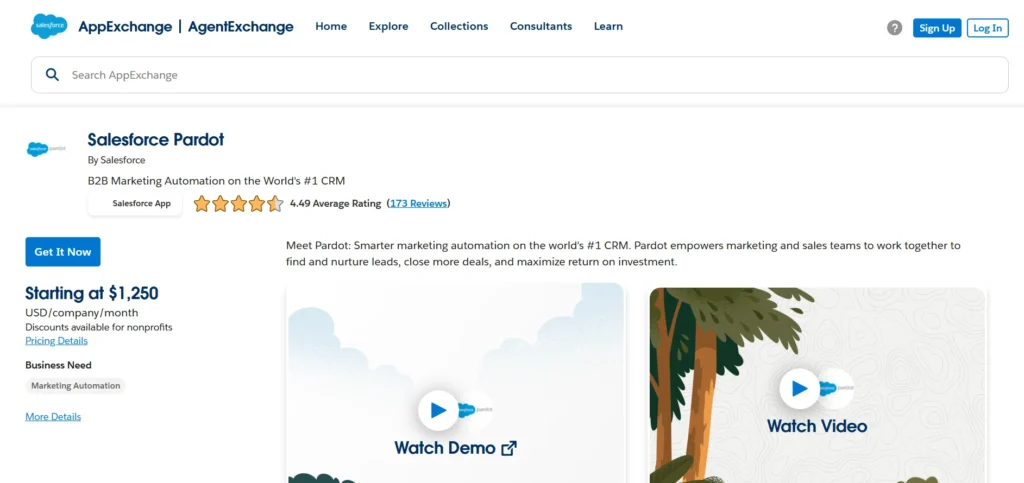Viewport: 1024px width, 483px height.
Task: Open the Collections menu item
Action: tap(459, 27)
